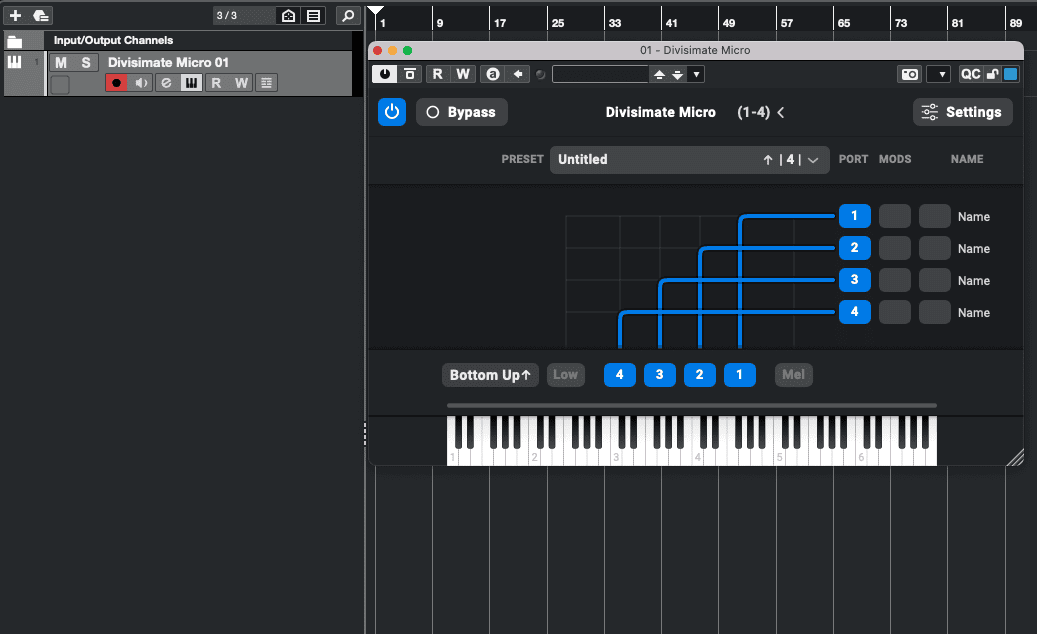Screen dimensions: 1037x634
Task: Toggle the Low voice button
Action: pos(565,375)
